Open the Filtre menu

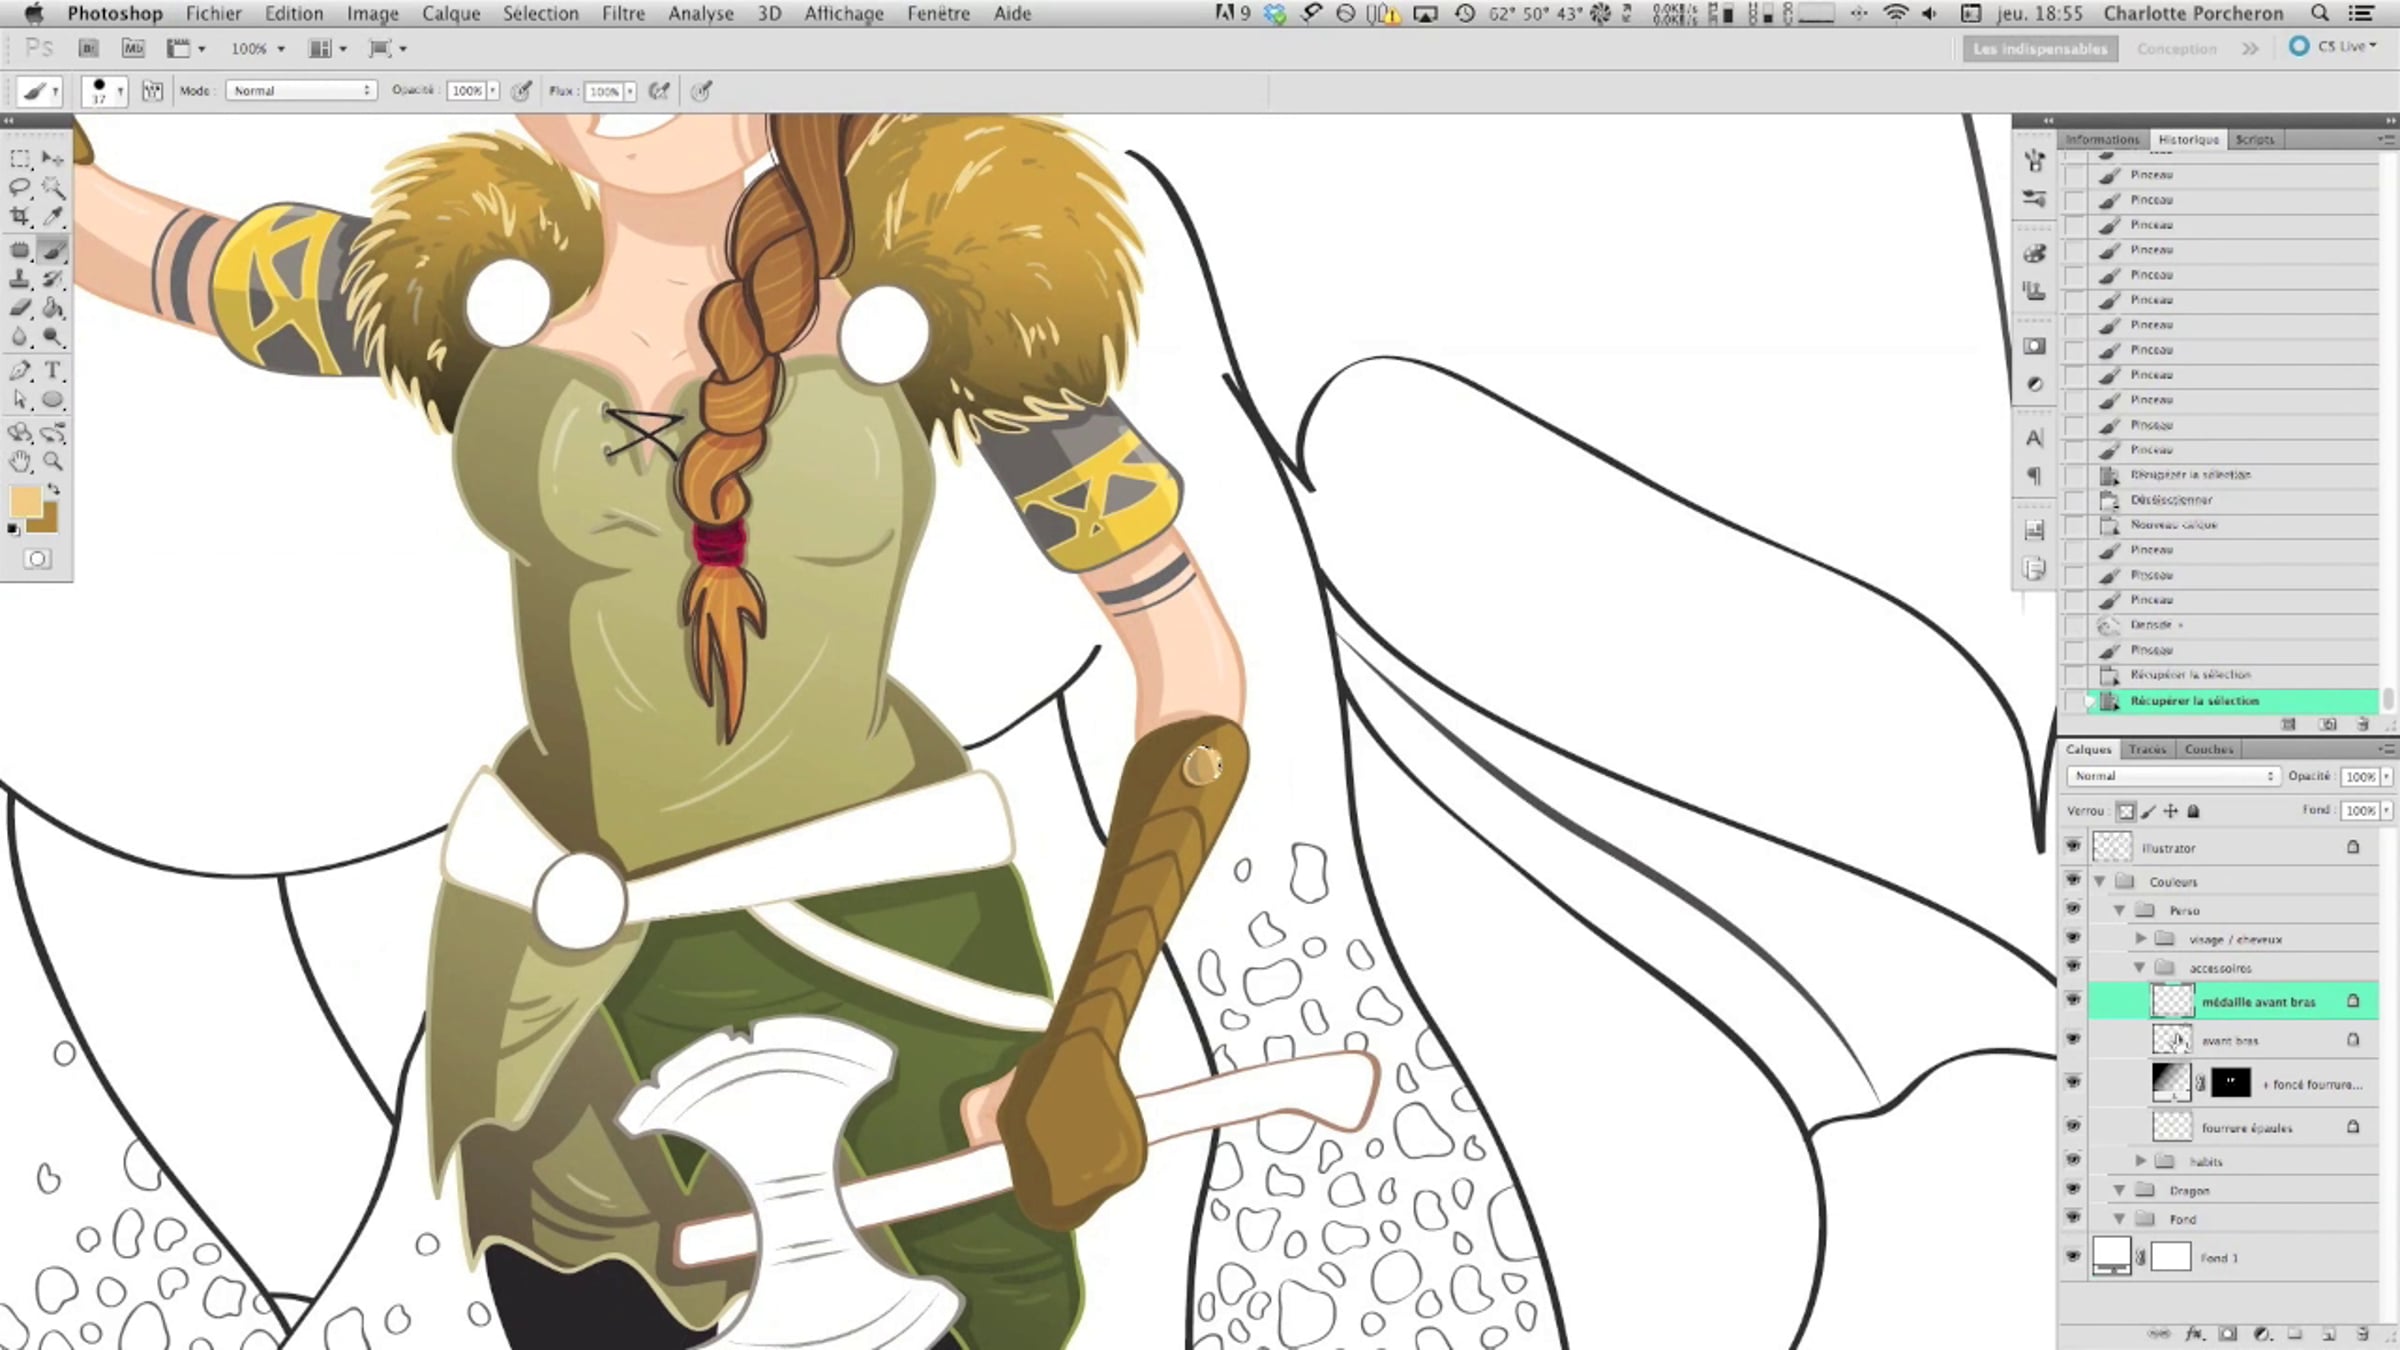click(x=622, y=14)
